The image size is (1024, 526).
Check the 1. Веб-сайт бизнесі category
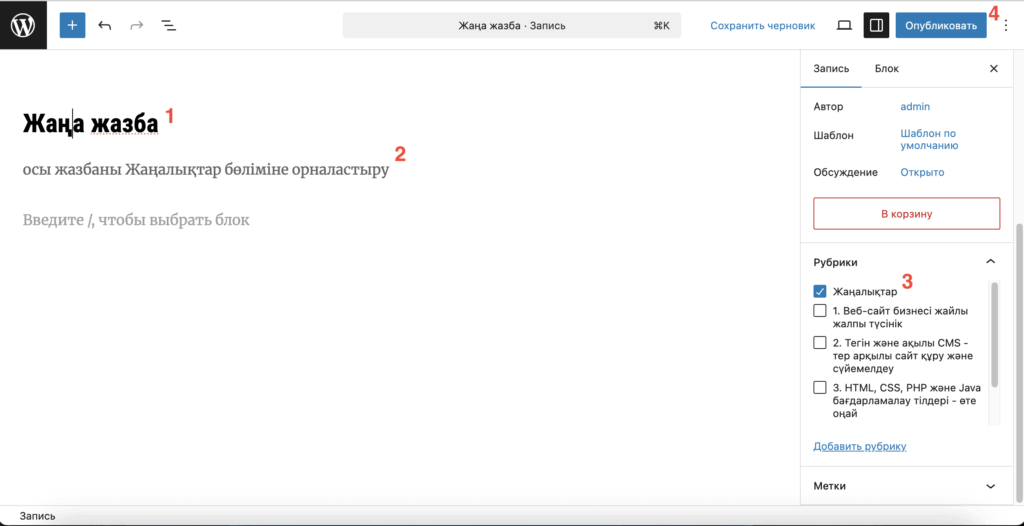(x=820, y=311)
